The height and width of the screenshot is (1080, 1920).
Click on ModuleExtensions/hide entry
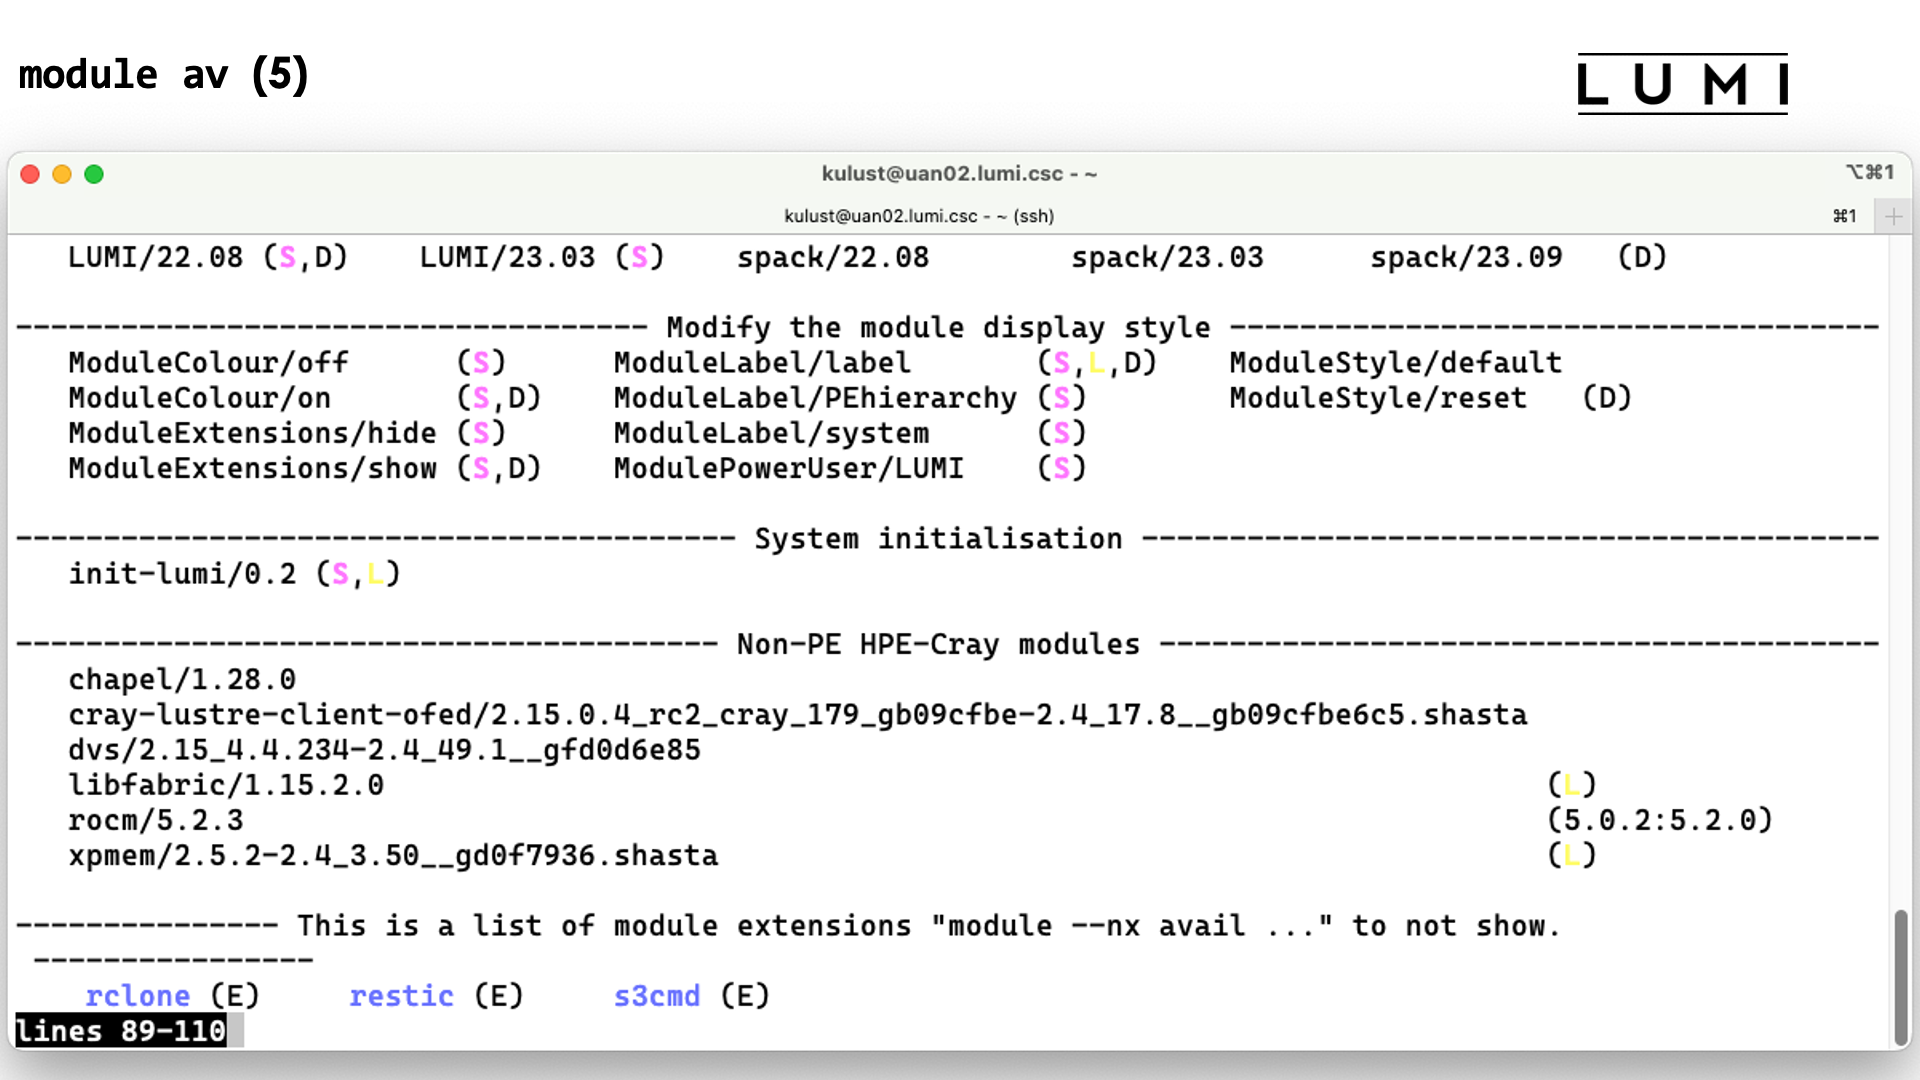click(252, 432)
